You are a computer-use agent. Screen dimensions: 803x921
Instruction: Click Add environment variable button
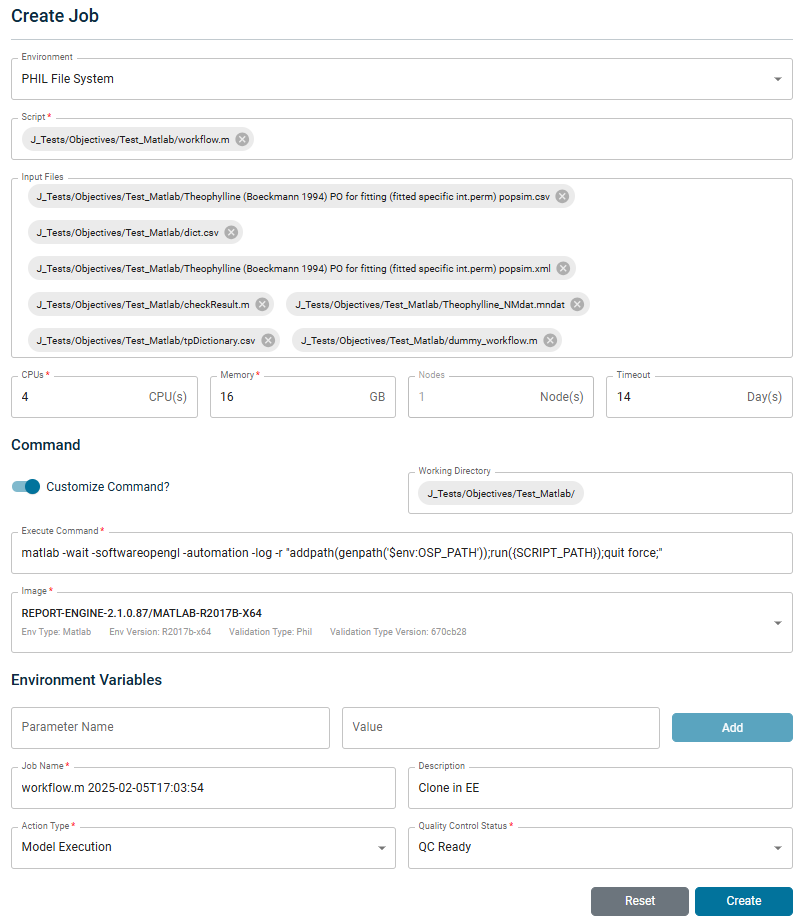click(732, 728)
